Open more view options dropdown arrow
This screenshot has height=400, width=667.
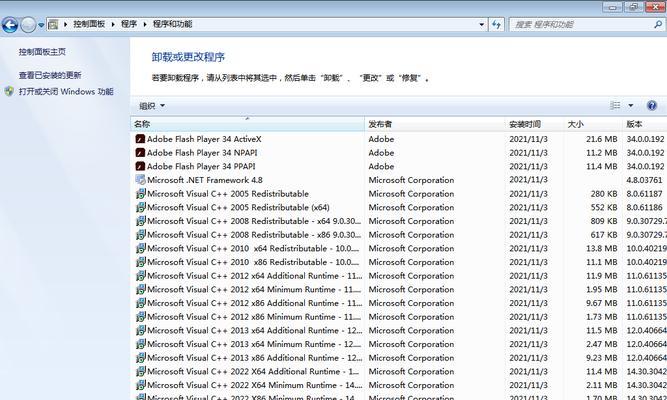pos(630,106)
